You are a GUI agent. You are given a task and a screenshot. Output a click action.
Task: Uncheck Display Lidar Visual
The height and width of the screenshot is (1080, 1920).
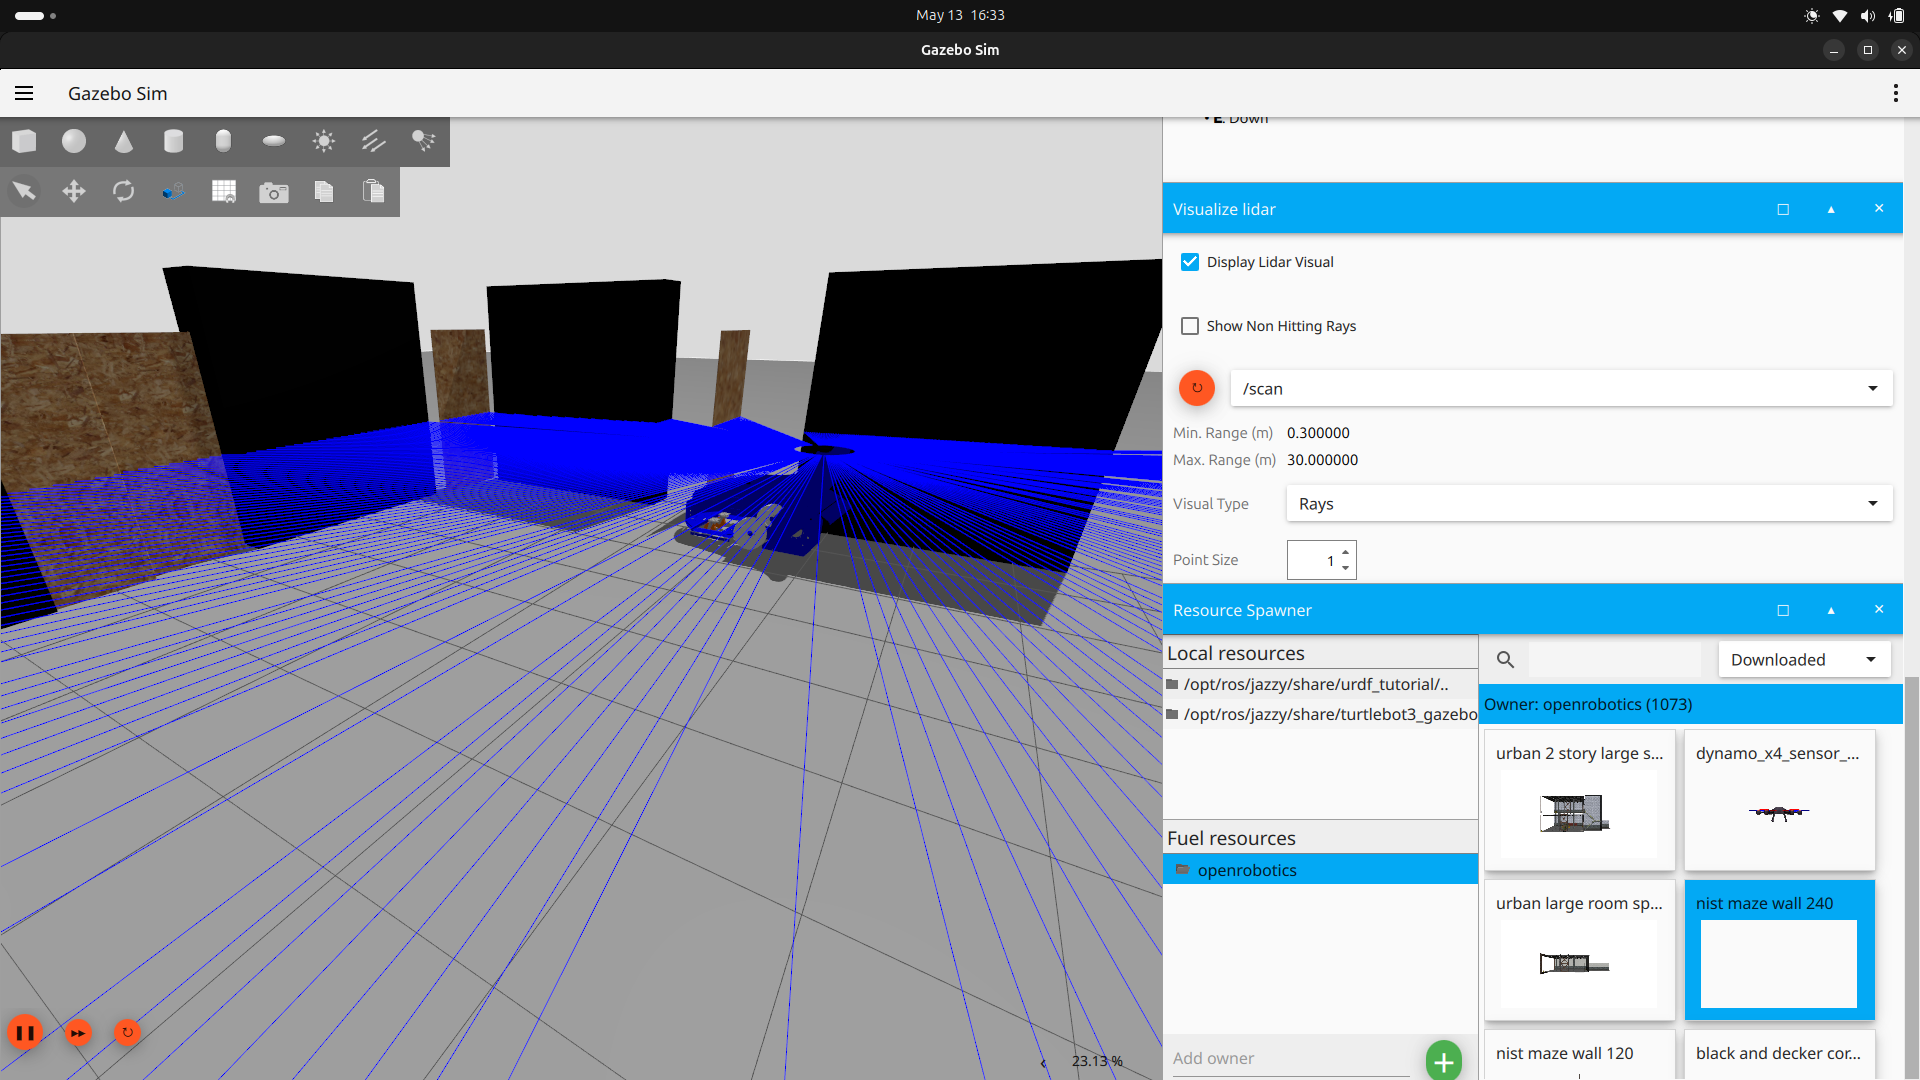pyautogui.click(x=1190, y=262)
